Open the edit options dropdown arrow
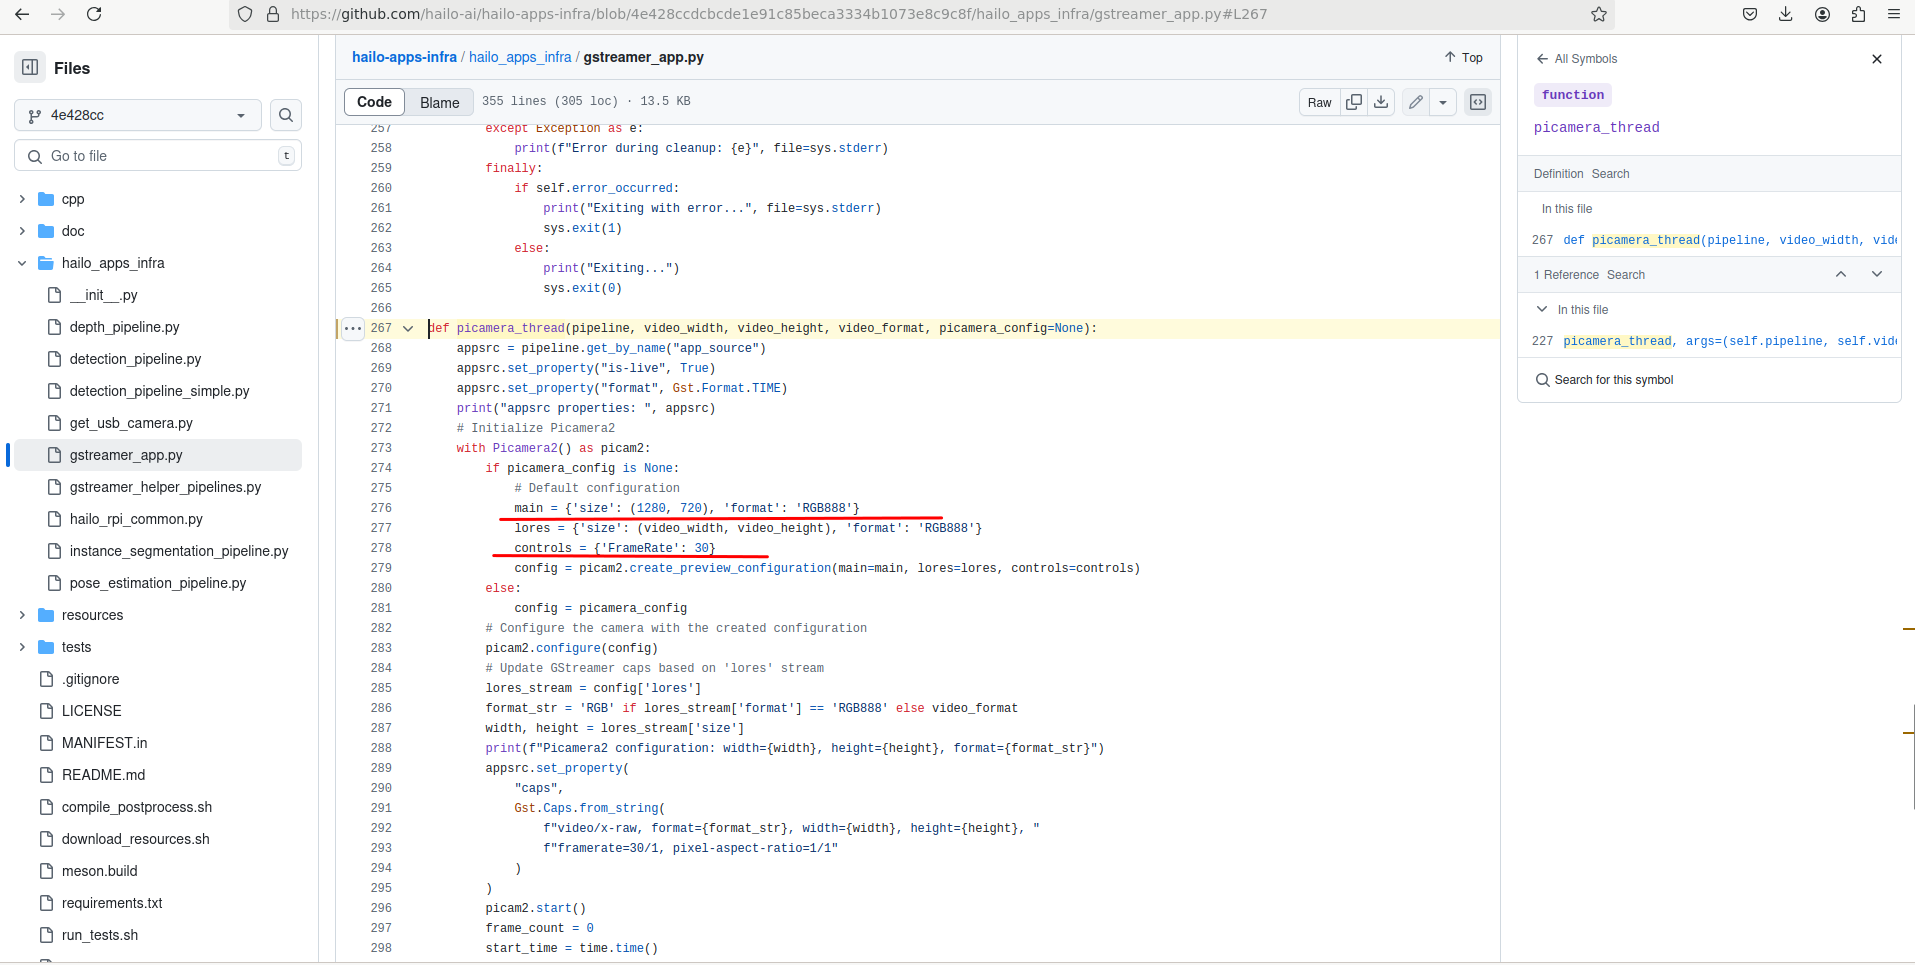 [1443, 102]
